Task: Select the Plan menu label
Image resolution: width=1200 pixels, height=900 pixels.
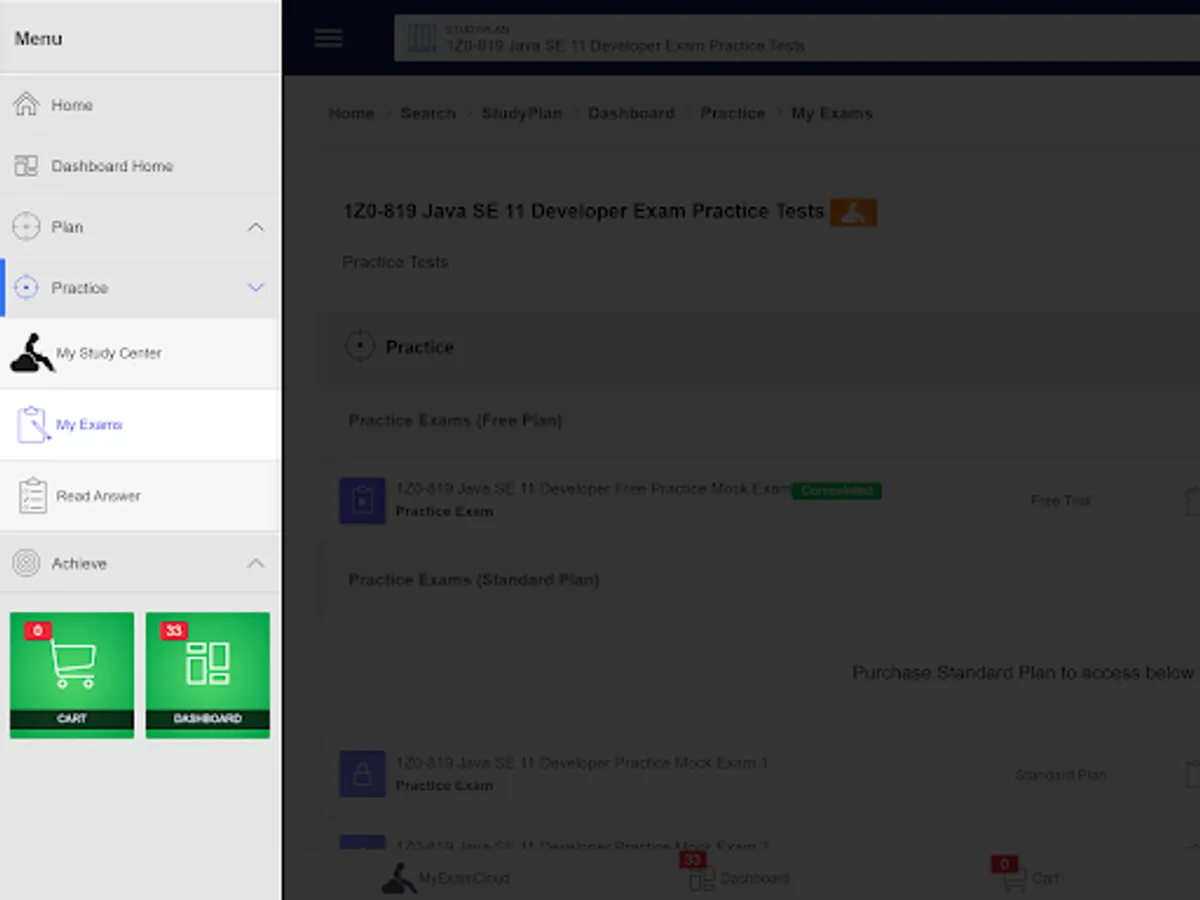Action: (x=67, y=227)
